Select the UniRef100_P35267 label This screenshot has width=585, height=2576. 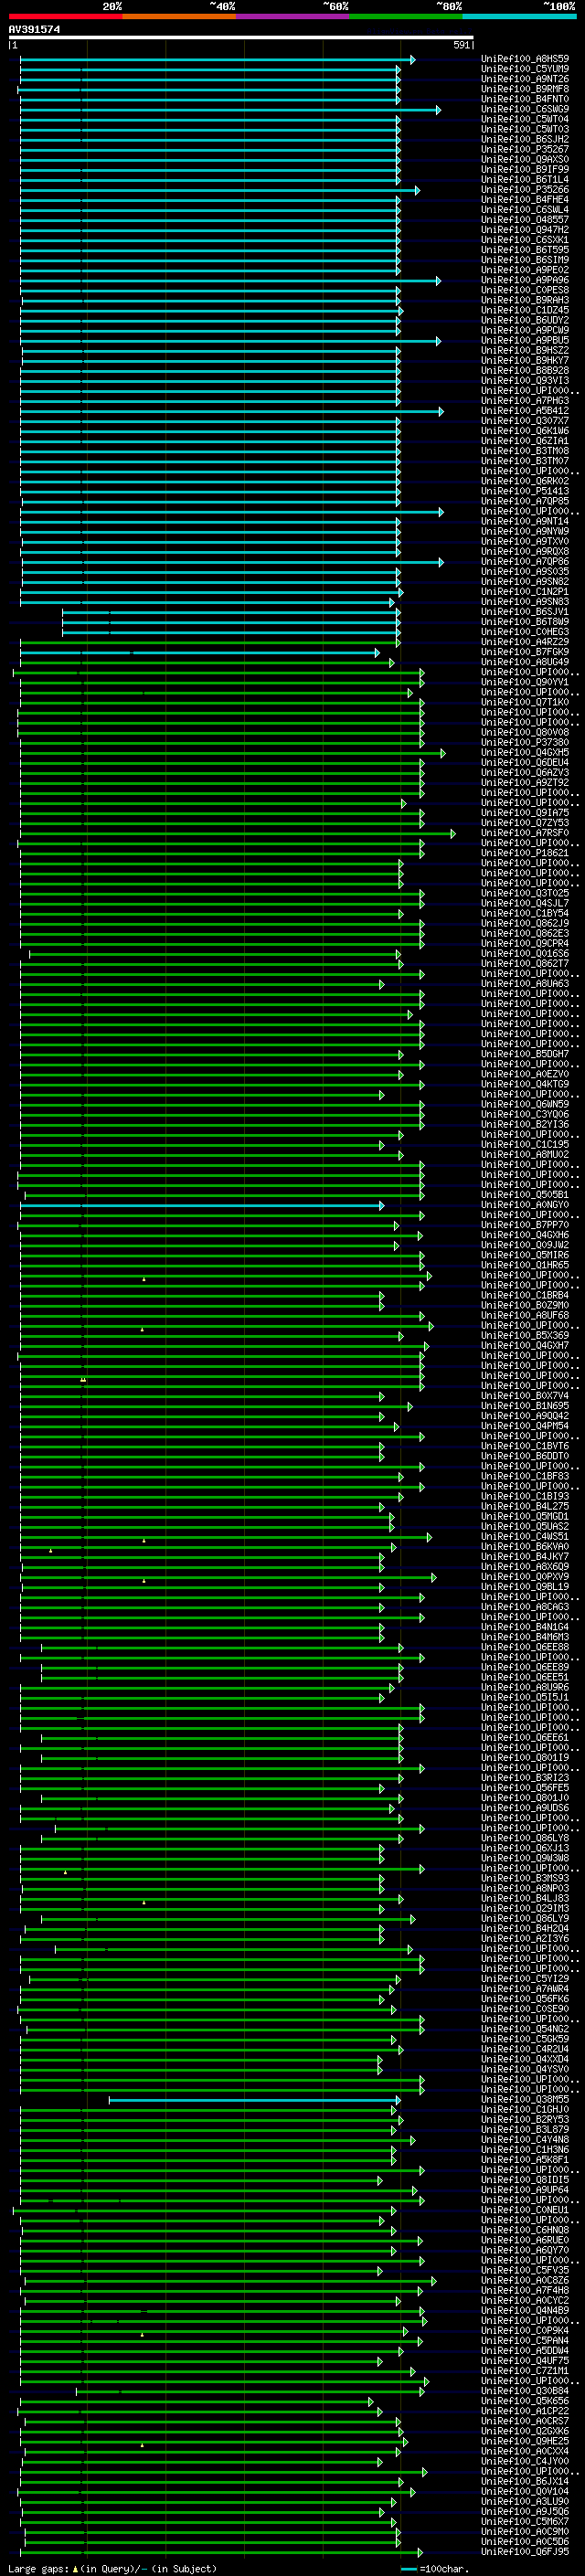tap(525, 149)
